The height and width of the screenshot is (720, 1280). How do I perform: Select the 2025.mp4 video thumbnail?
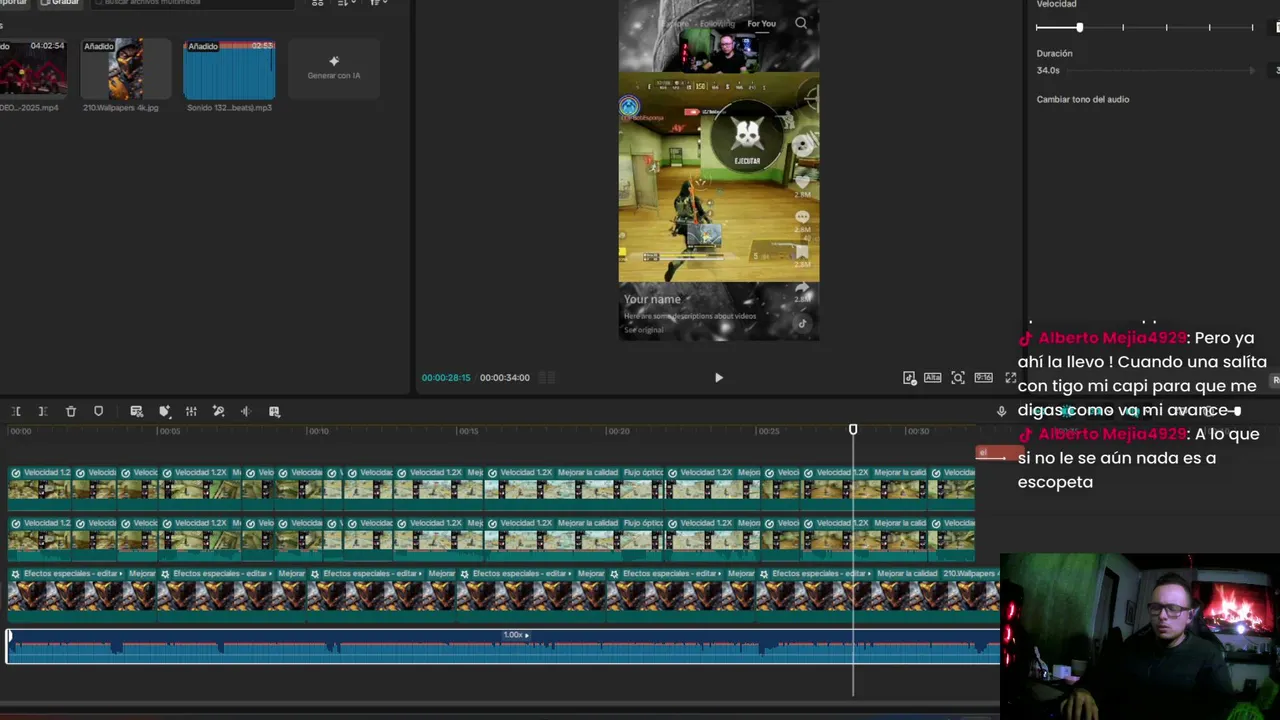(x=33, y=69)
